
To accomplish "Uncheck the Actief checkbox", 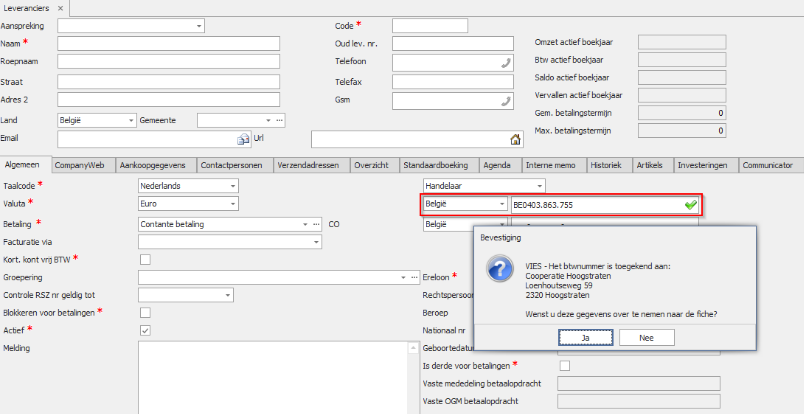I will click(x=146, y=330).
